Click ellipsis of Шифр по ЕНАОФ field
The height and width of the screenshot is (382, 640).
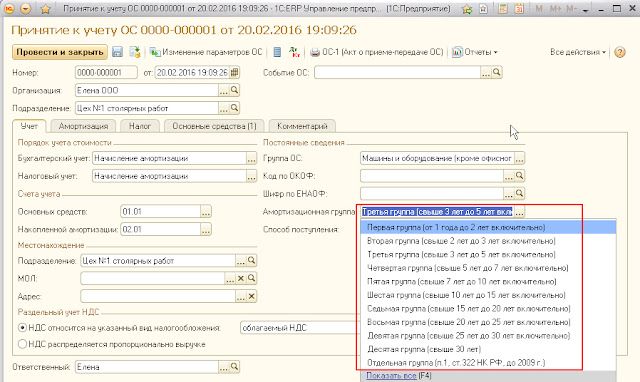click(x=509, y=194)
